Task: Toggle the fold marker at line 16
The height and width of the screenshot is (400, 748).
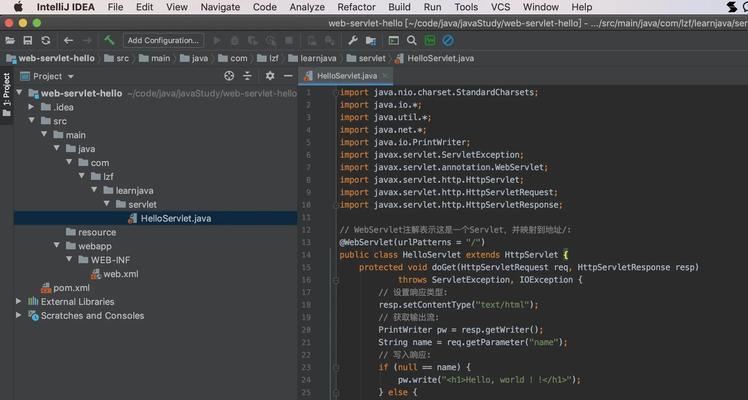Action: point(335,280)
